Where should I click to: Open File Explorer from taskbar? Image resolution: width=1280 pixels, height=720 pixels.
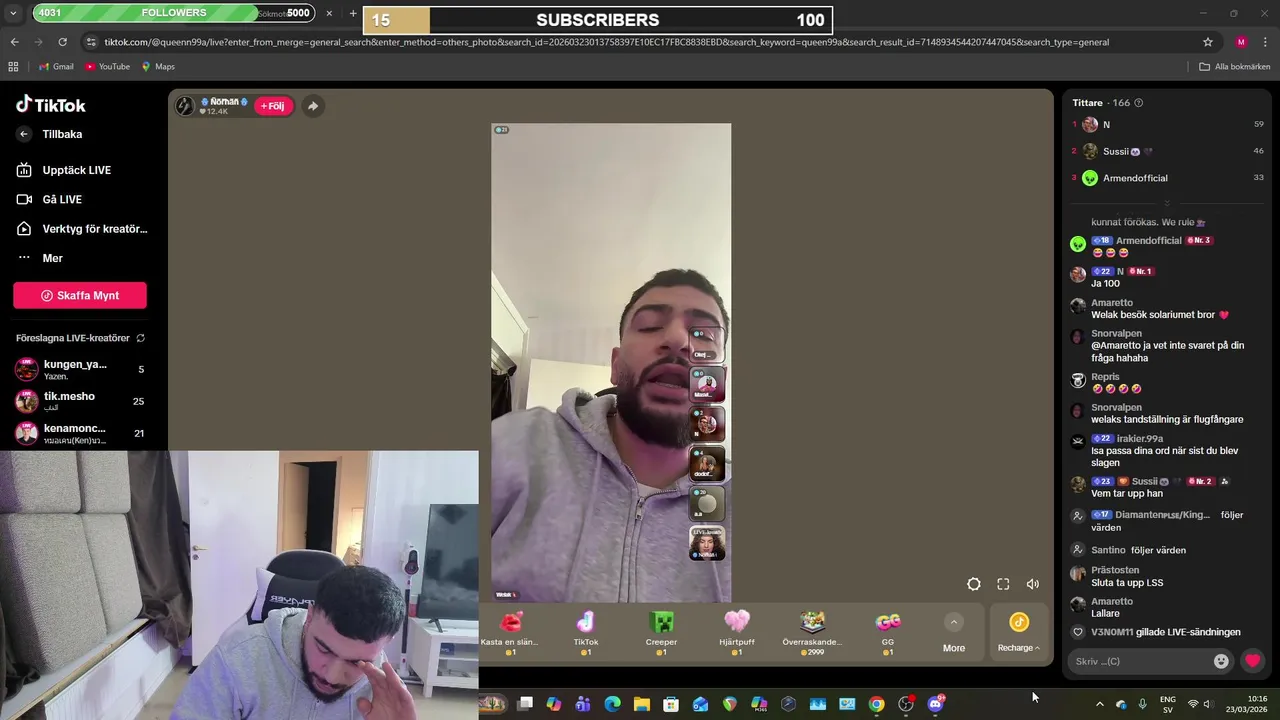642,704
